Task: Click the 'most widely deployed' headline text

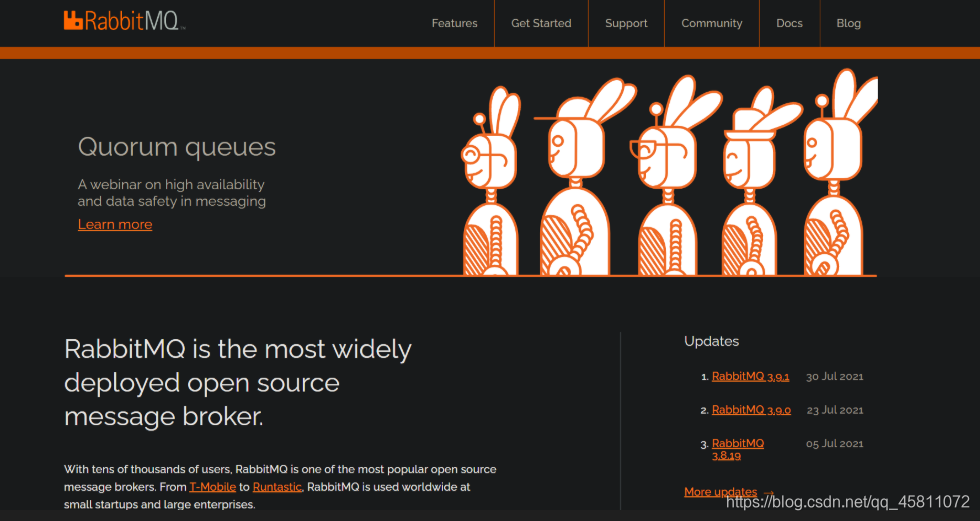Action: [238, 382]
